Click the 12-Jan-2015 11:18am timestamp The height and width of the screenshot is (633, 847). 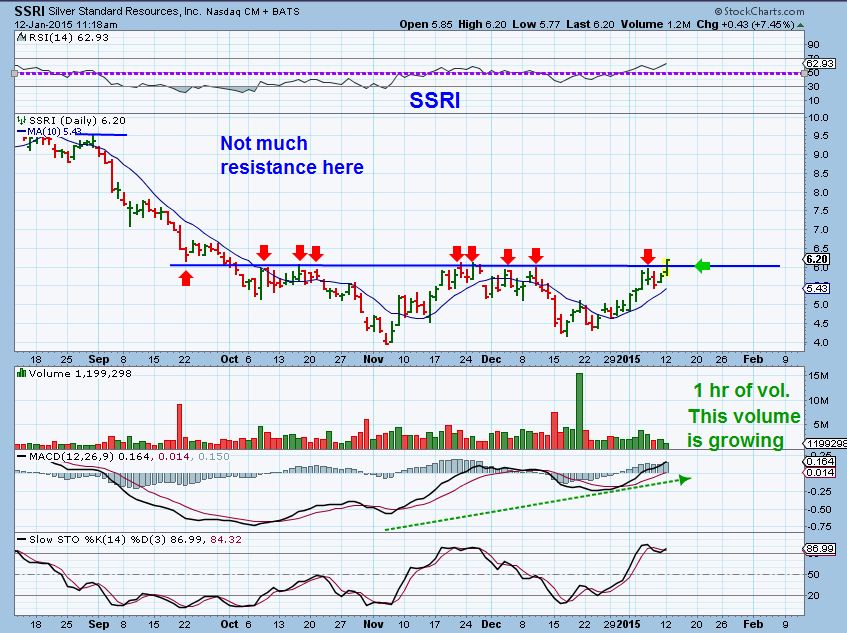point(65,24)
